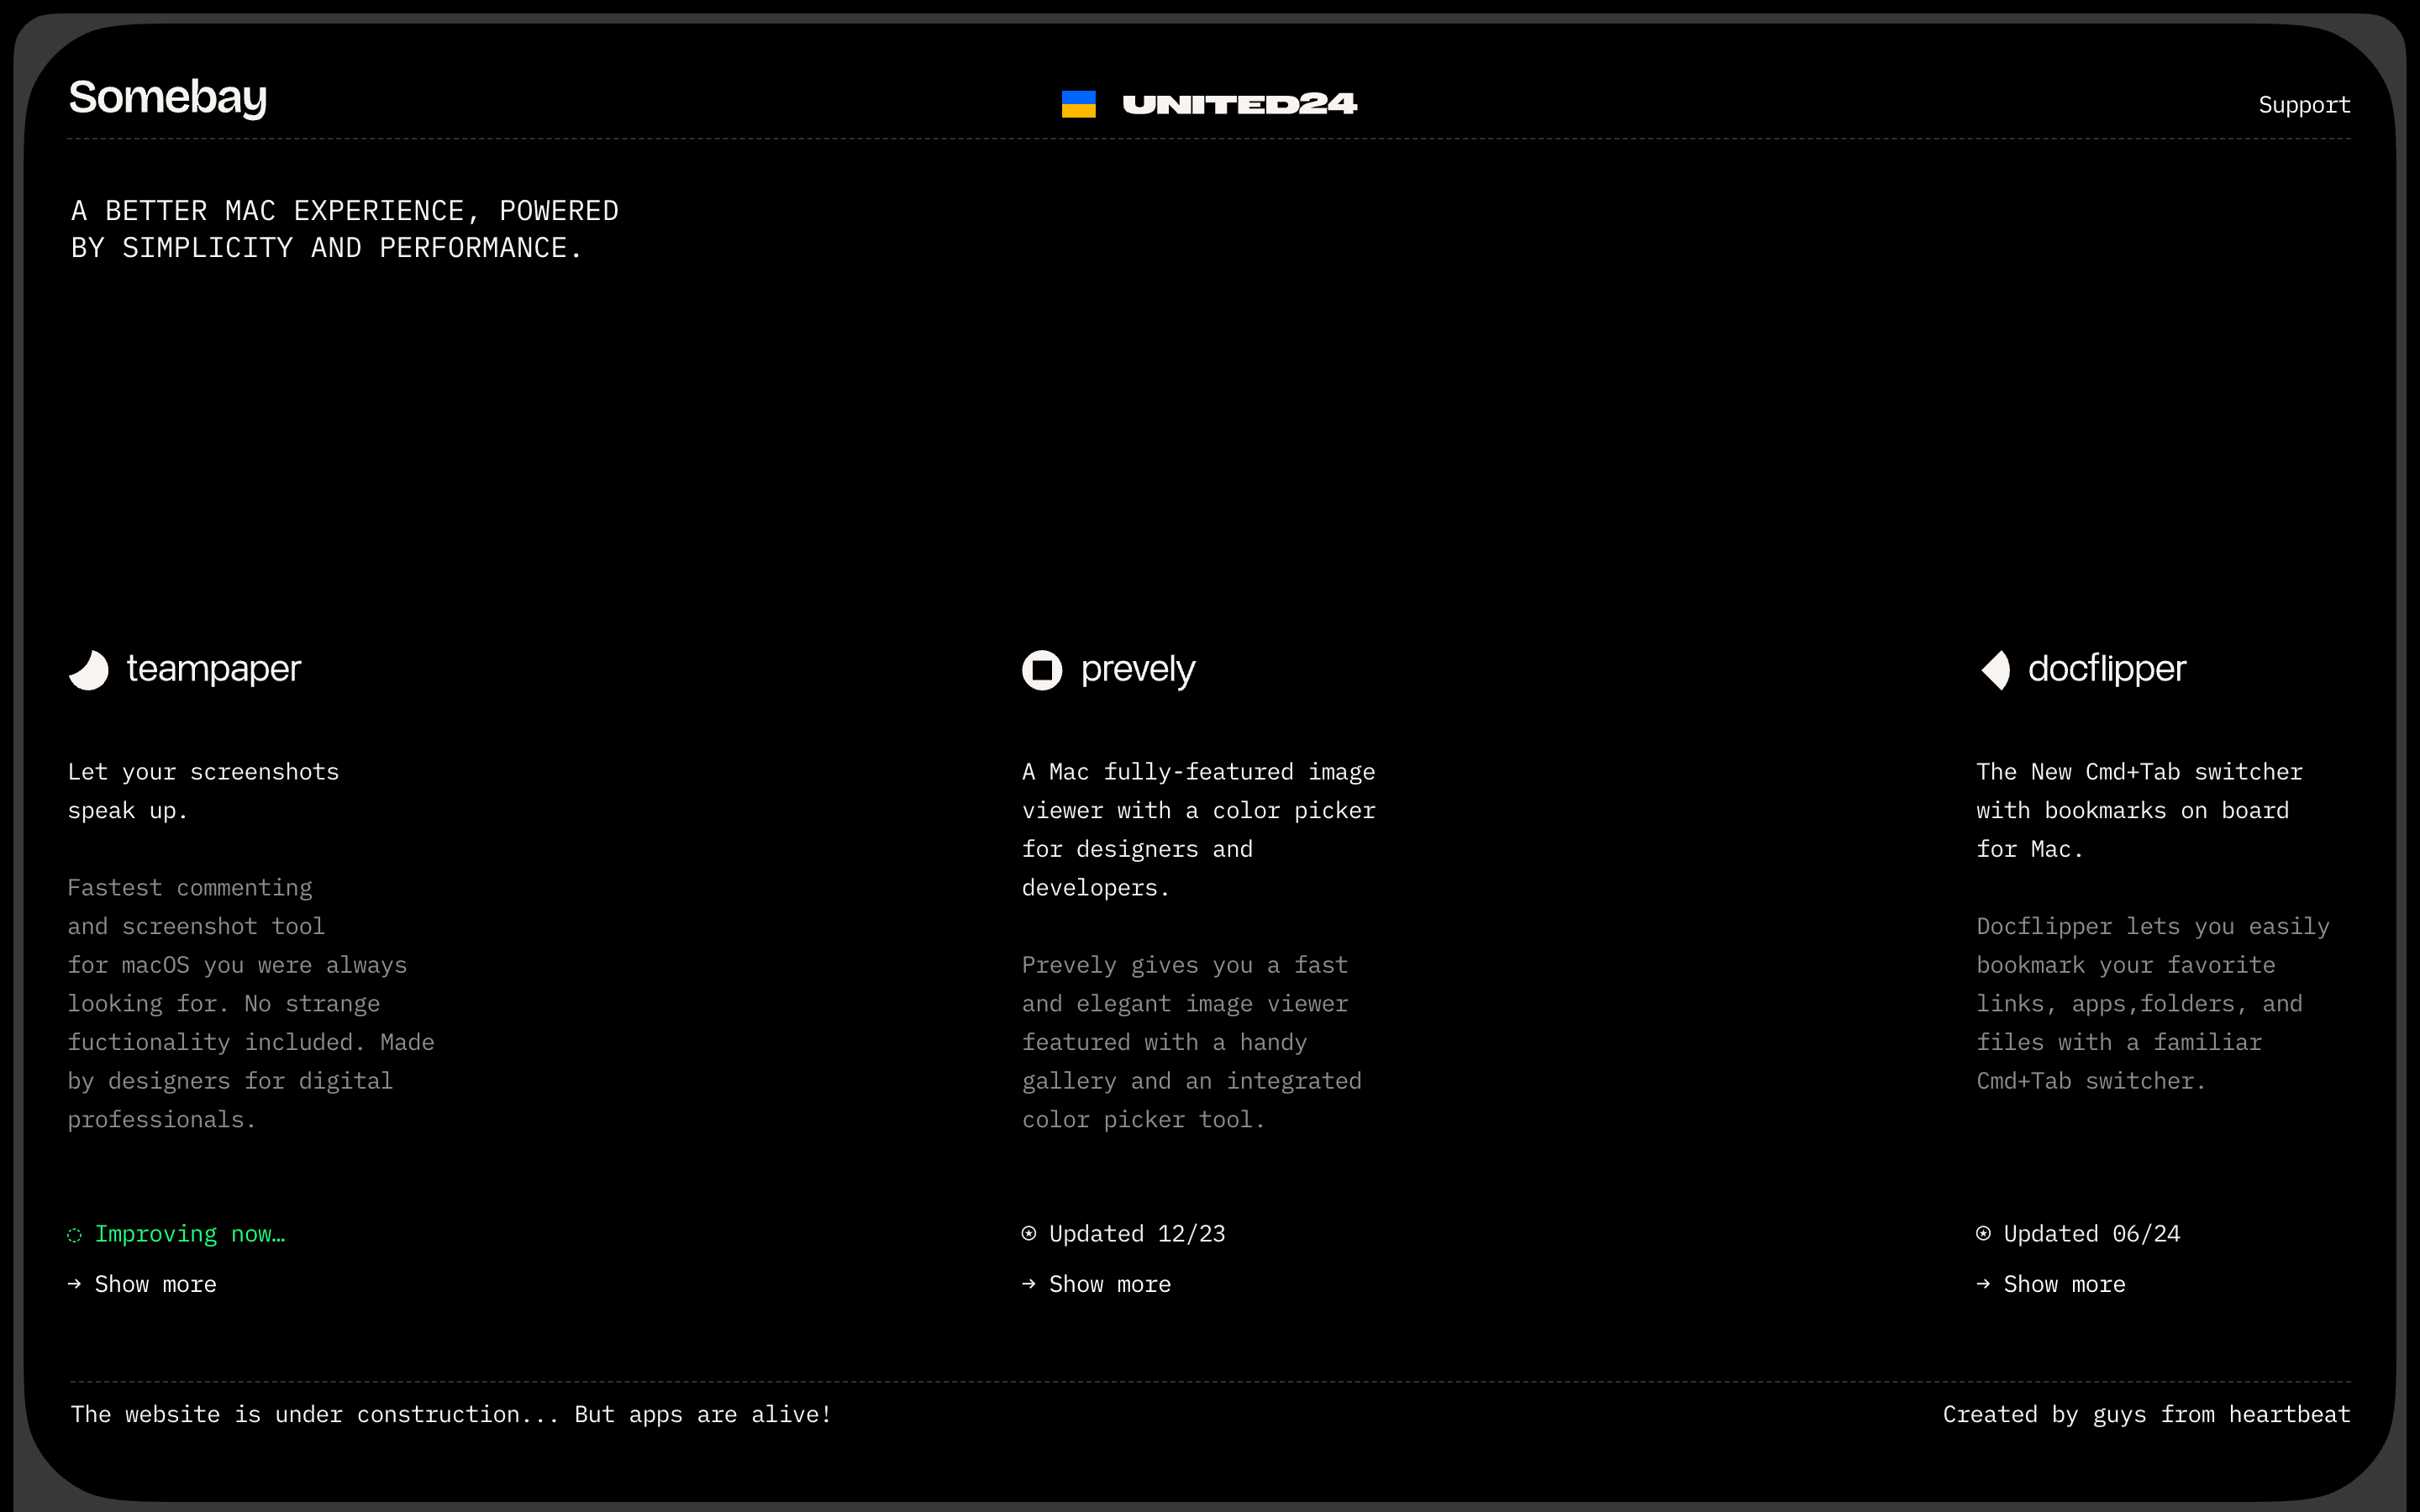Image resolution: width=2420 pixels, height=1512 pixels.
Task: Click the update icon beside 'Updated 06/24'
Action: [x=1984, y=1234]
